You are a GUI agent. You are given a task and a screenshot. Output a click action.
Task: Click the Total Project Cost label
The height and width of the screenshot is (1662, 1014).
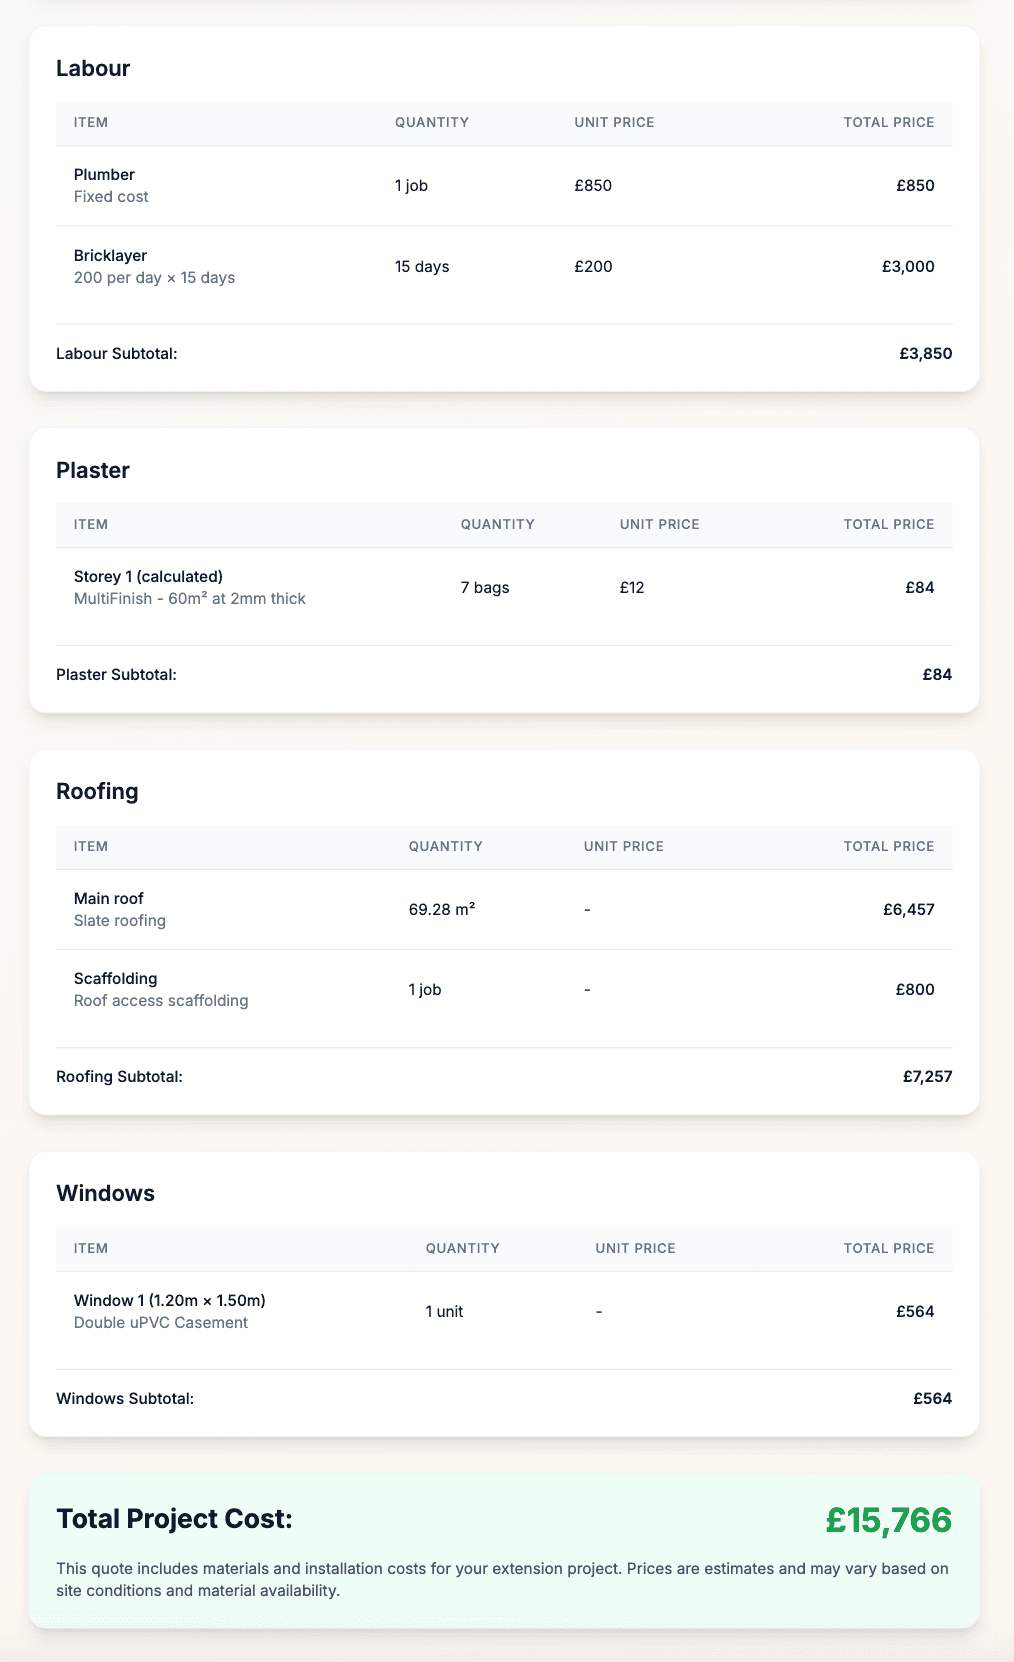(174, 1519)
